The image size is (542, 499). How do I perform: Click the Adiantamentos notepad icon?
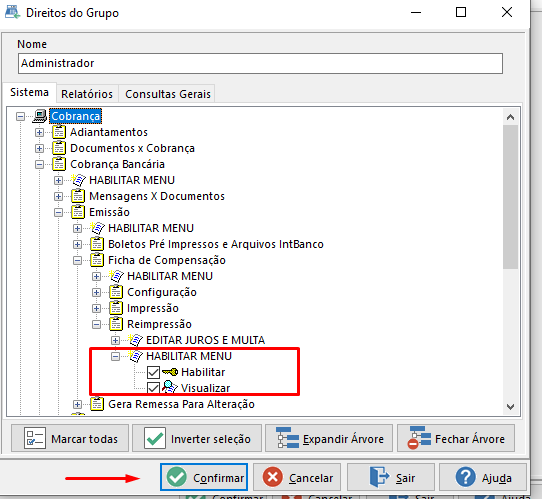pos(59,132)
